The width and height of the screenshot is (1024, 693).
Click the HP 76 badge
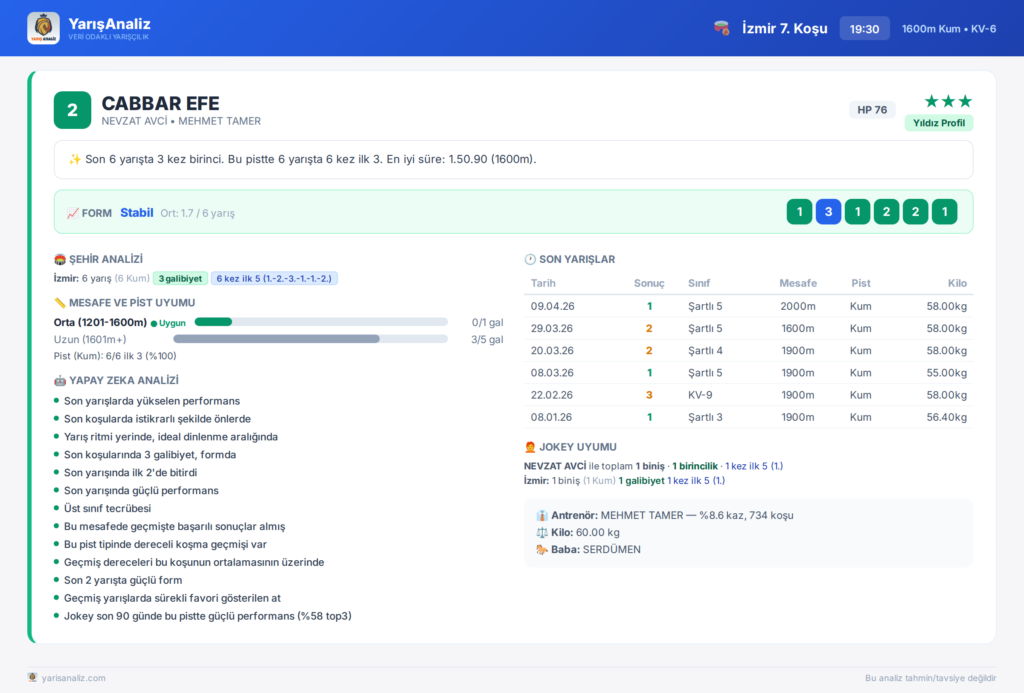tap(872, 110)
